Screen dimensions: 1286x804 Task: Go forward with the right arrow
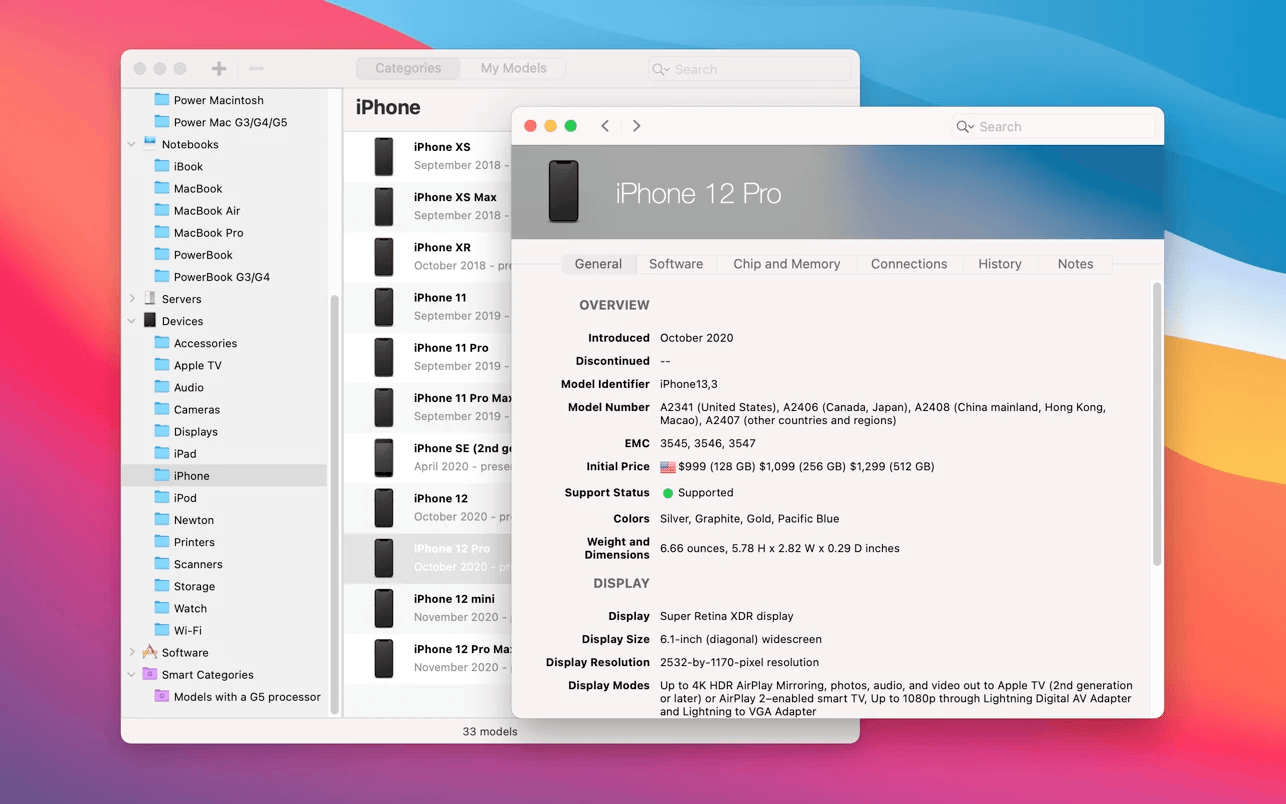point(636,126)
